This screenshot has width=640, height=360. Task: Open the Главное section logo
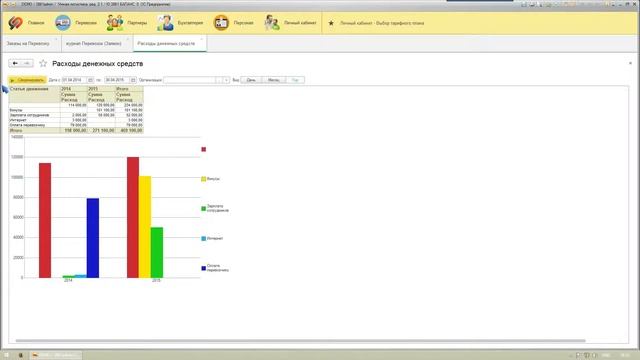coord(16,23)
